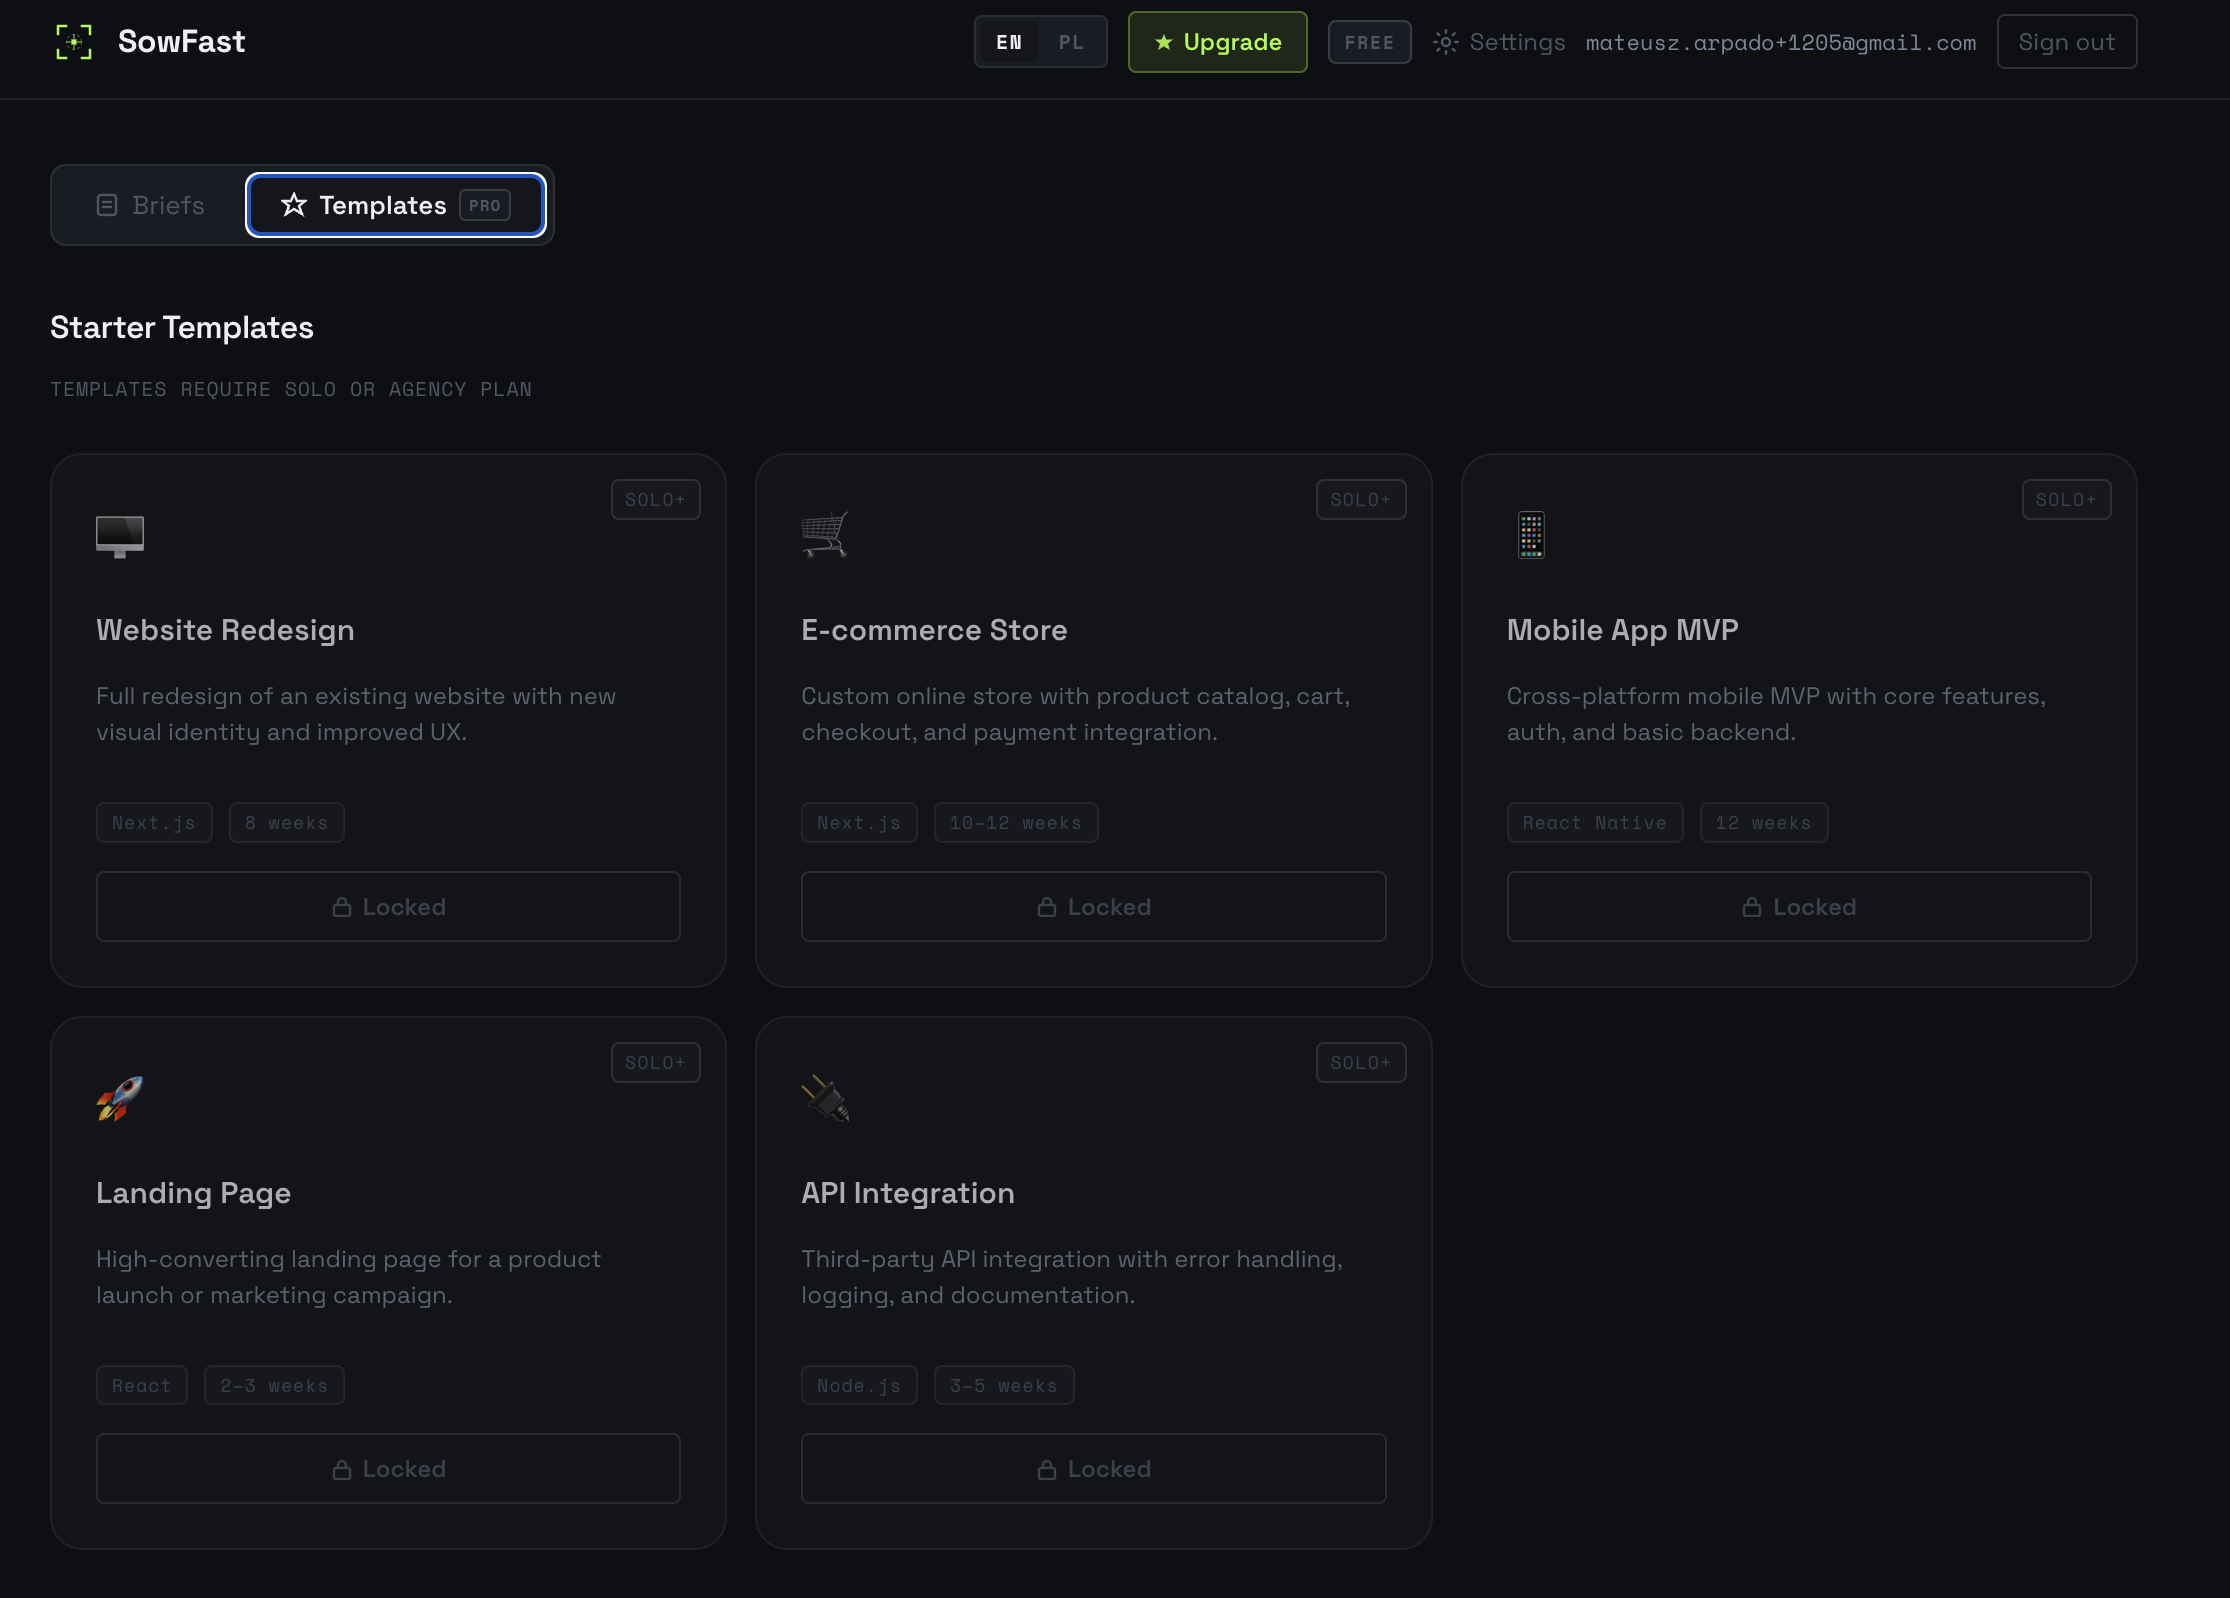Click Locked button on Landing Page card
This screenshot has width=2230, height=1598.
pyautogui.click(x=388, y=1468)
